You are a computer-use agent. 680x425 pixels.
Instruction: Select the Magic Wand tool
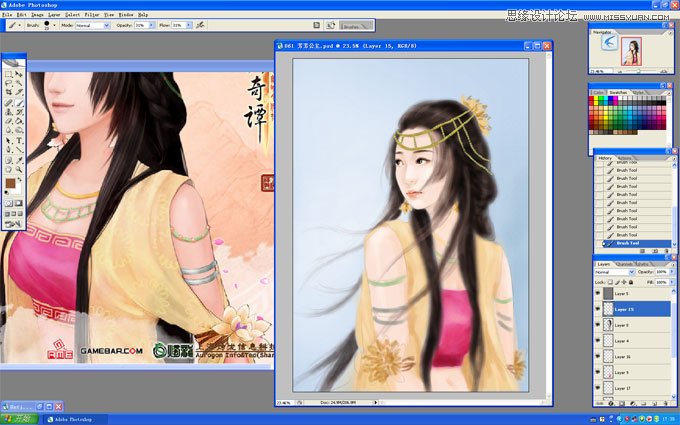[x=19, y=82]
